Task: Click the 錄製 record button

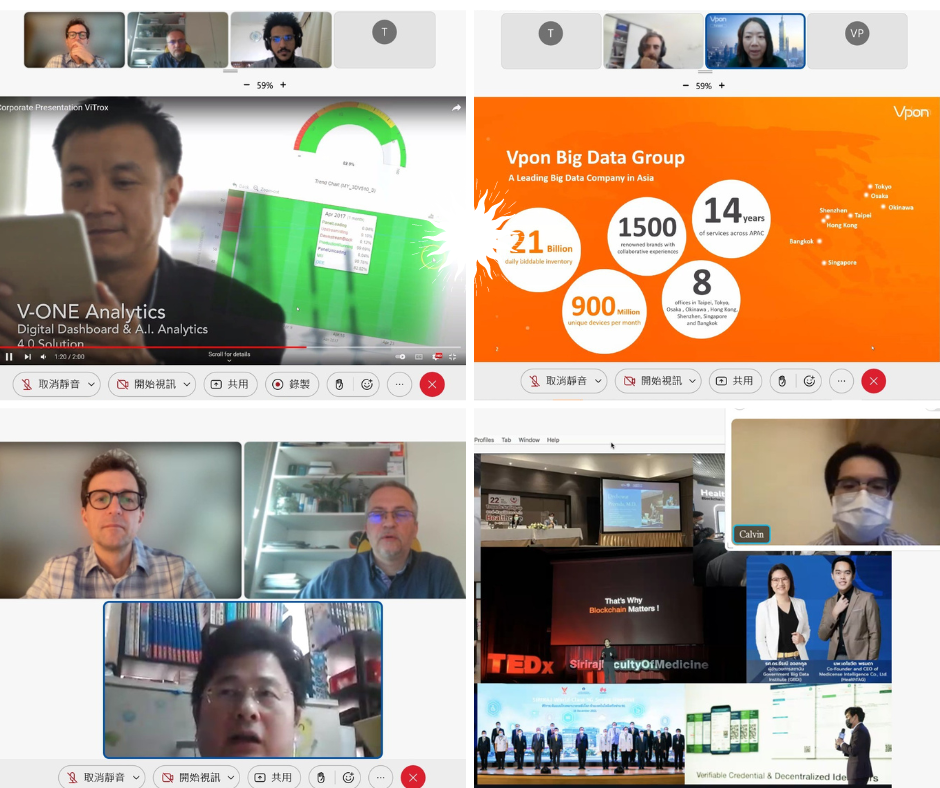Action: click(291, 384)
